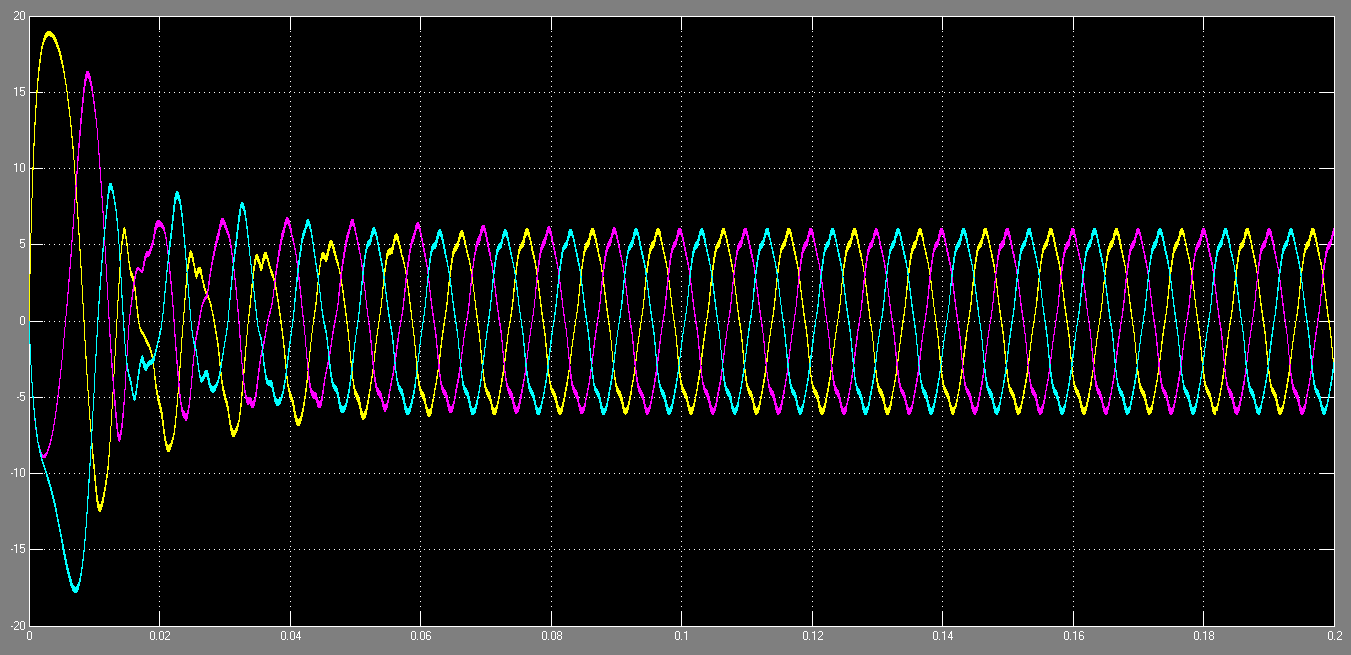This screenshot has width=1351, height=655.
Task: Click the yellow waveform's highest initial peak
Action: coord(49,33)
